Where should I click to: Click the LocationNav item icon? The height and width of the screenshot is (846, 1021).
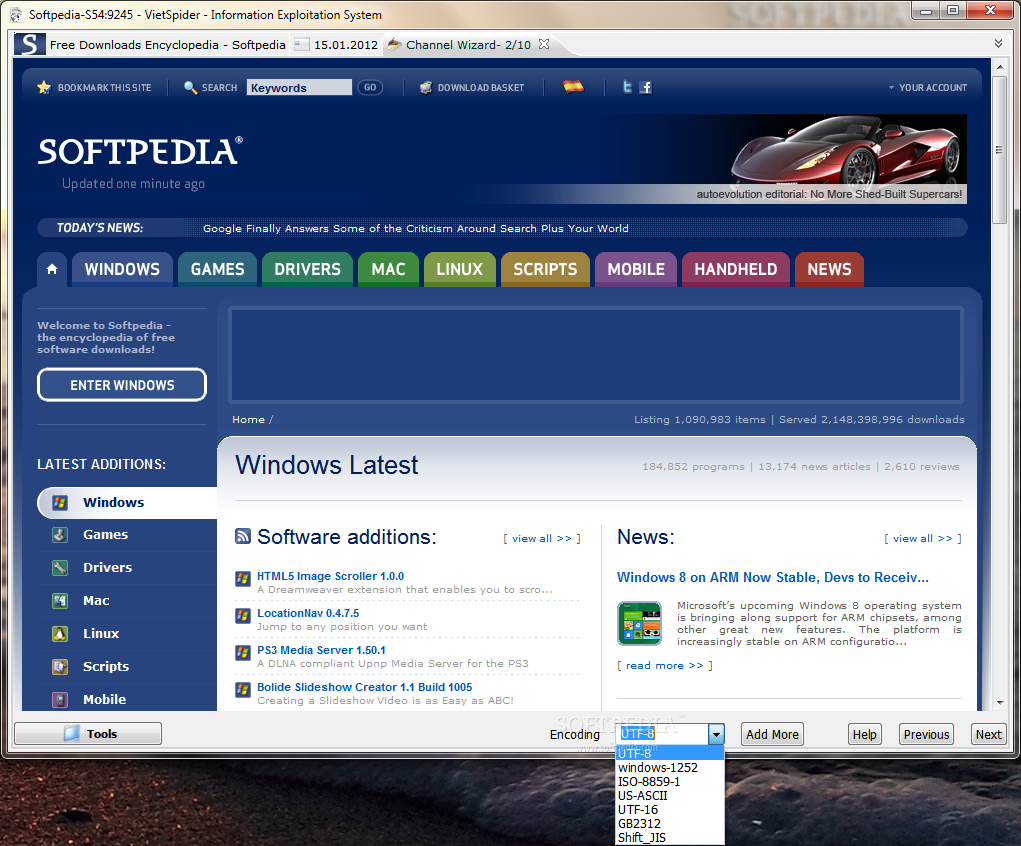tap(243, 615)
